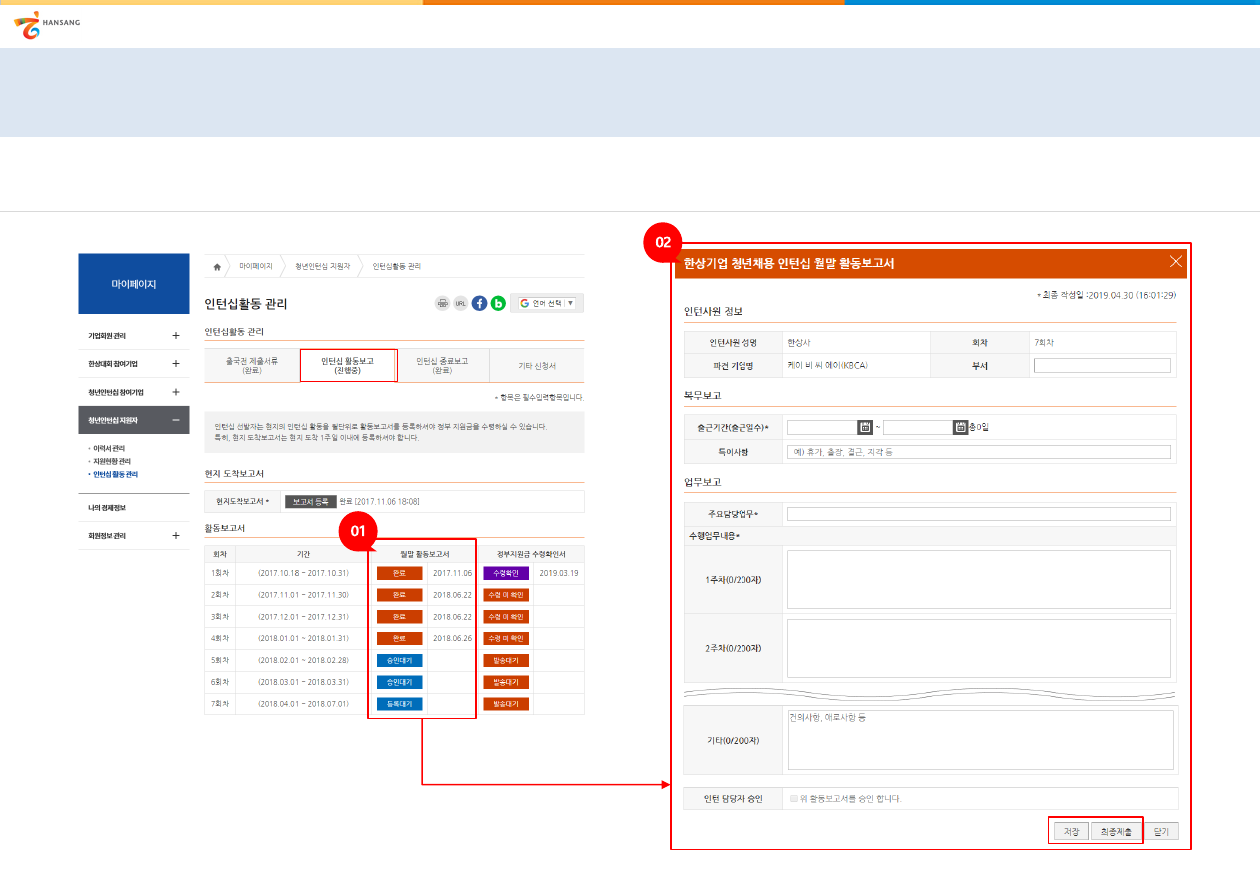
Task: Click the 부서 input field
Action: pos(1102,366)
